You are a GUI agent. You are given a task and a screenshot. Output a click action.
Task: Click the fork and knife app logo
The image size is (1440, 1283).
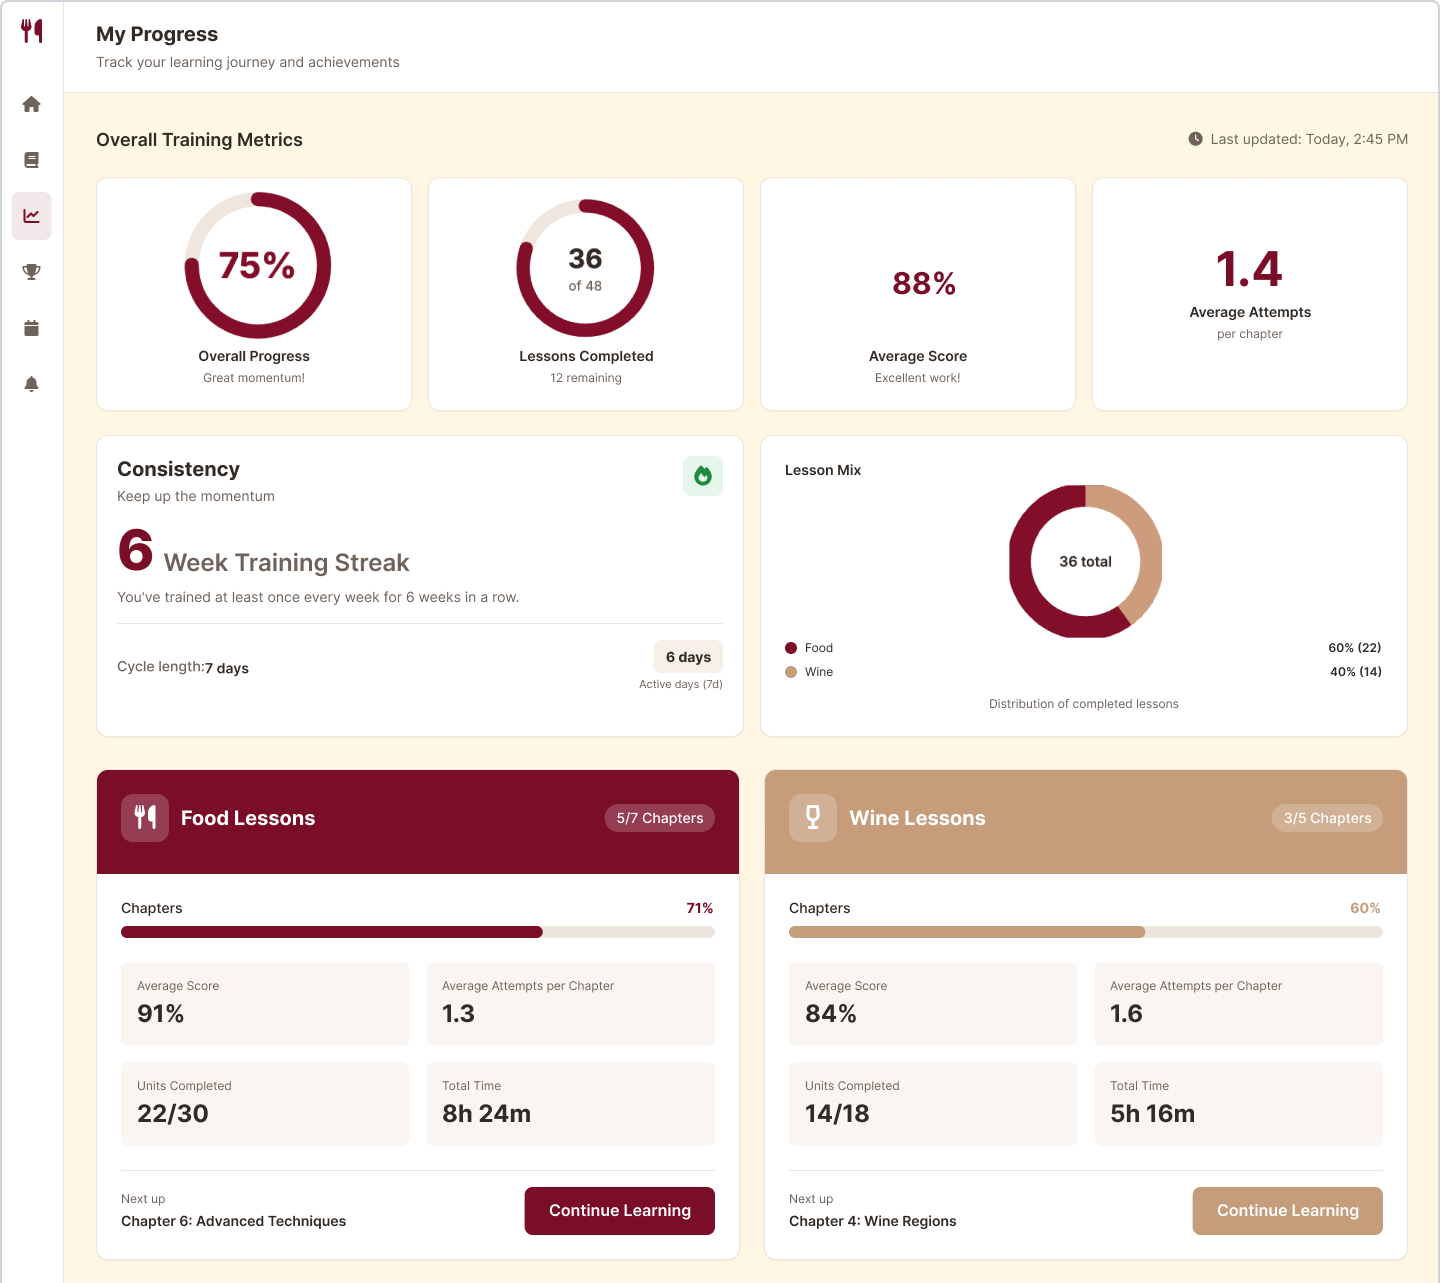[31, 31]
